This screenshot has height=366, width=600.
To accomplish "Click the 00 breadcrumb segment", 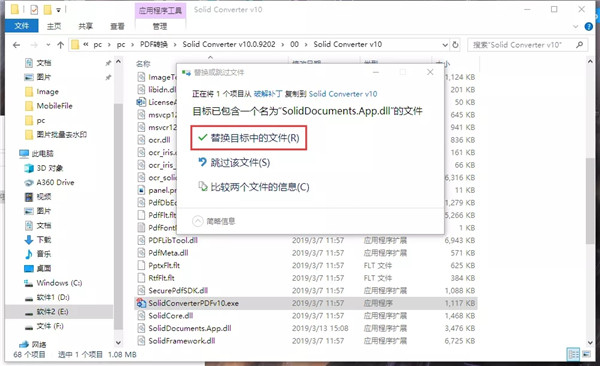I will (x=294, y=44).
